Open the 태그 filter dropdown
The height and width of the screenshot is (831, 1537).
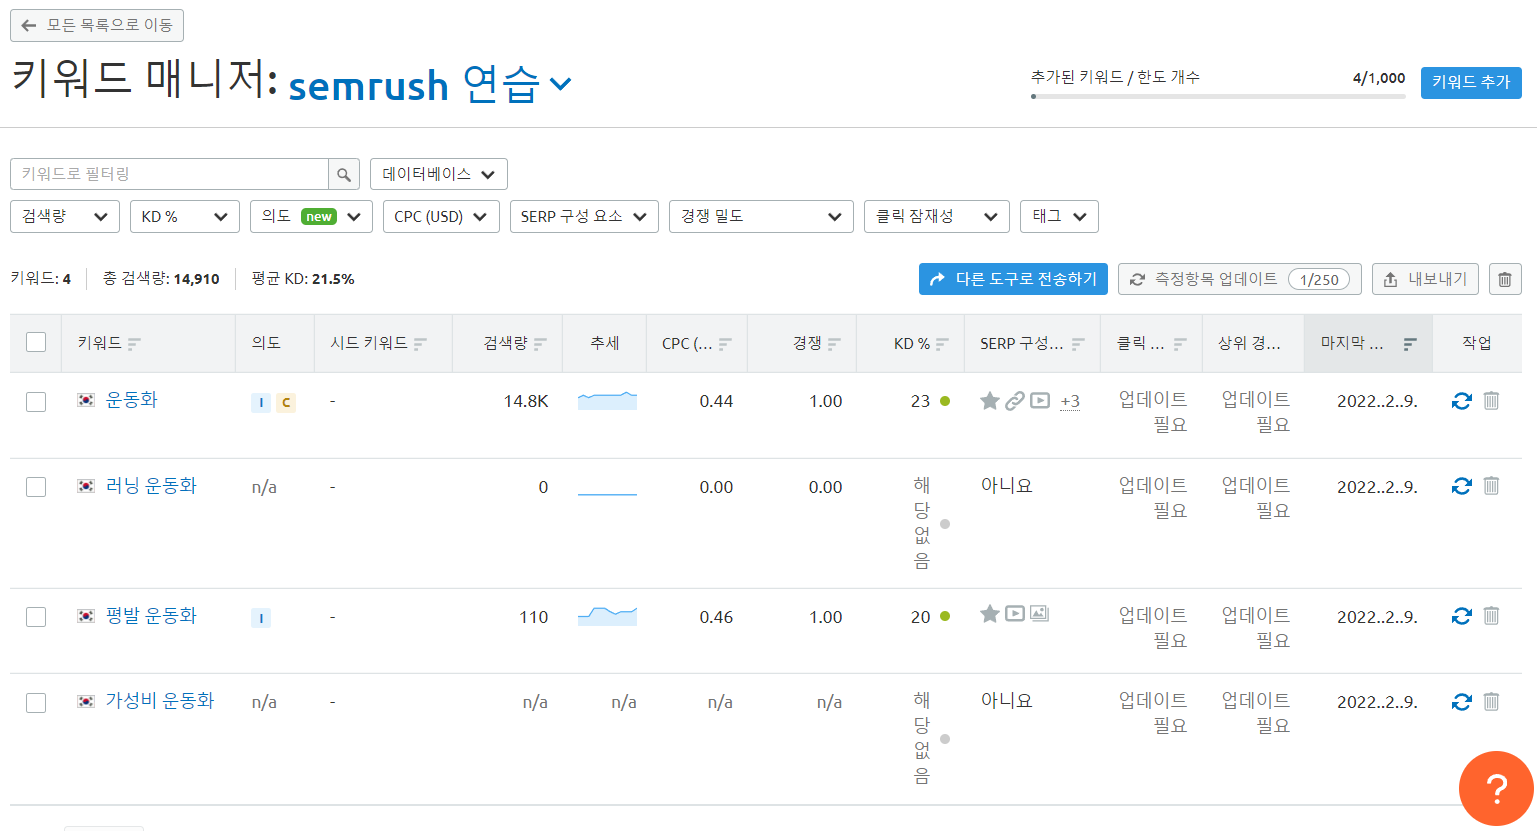(1059, 217)
